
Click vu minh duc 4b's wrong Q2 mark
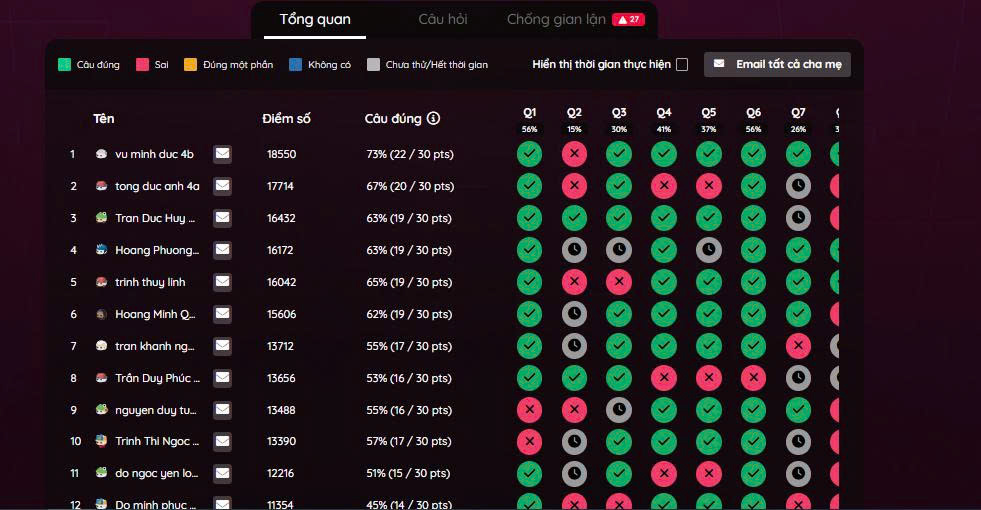574,154
